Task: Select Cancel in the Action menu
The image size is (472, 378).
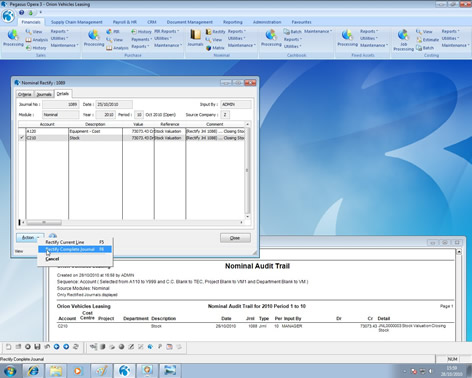Action: coord(52,259)
